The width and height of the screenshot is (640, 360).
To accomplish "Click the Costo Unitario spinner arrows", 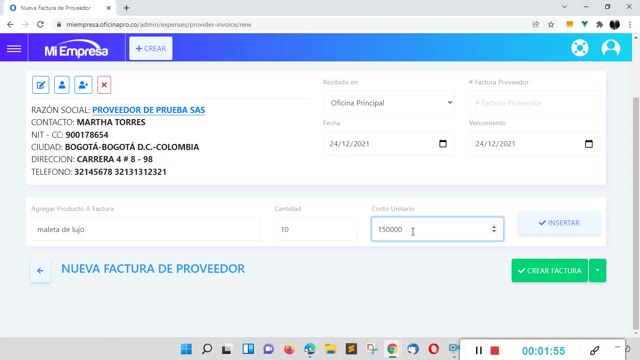I will point(494,229).
